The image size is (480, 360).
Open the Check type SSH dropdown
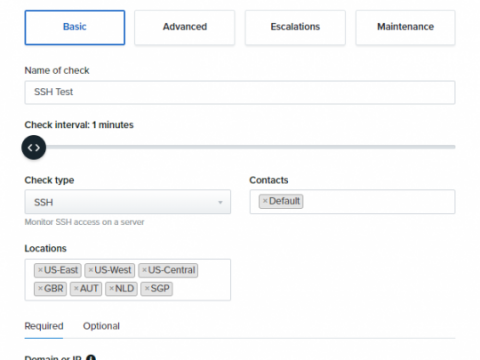coord(128,202)
